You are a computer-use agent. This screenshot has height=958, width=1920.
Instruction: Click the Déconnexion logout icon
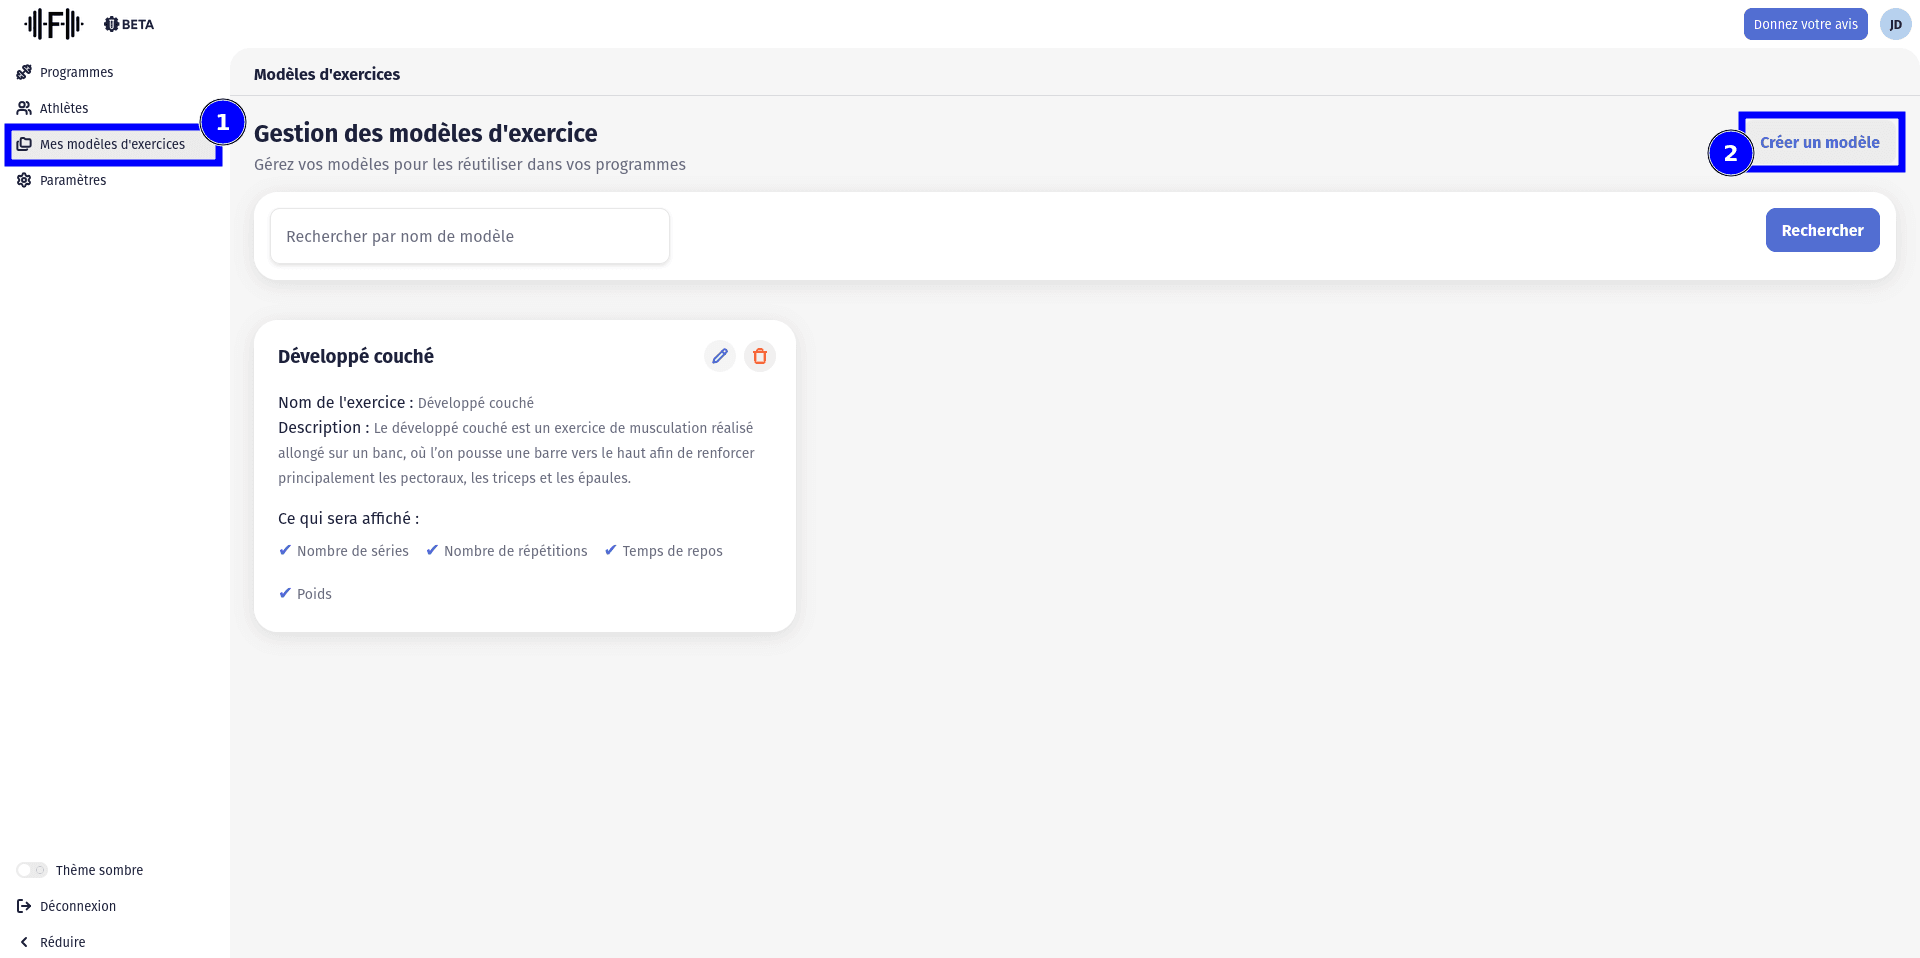point(24,906)
